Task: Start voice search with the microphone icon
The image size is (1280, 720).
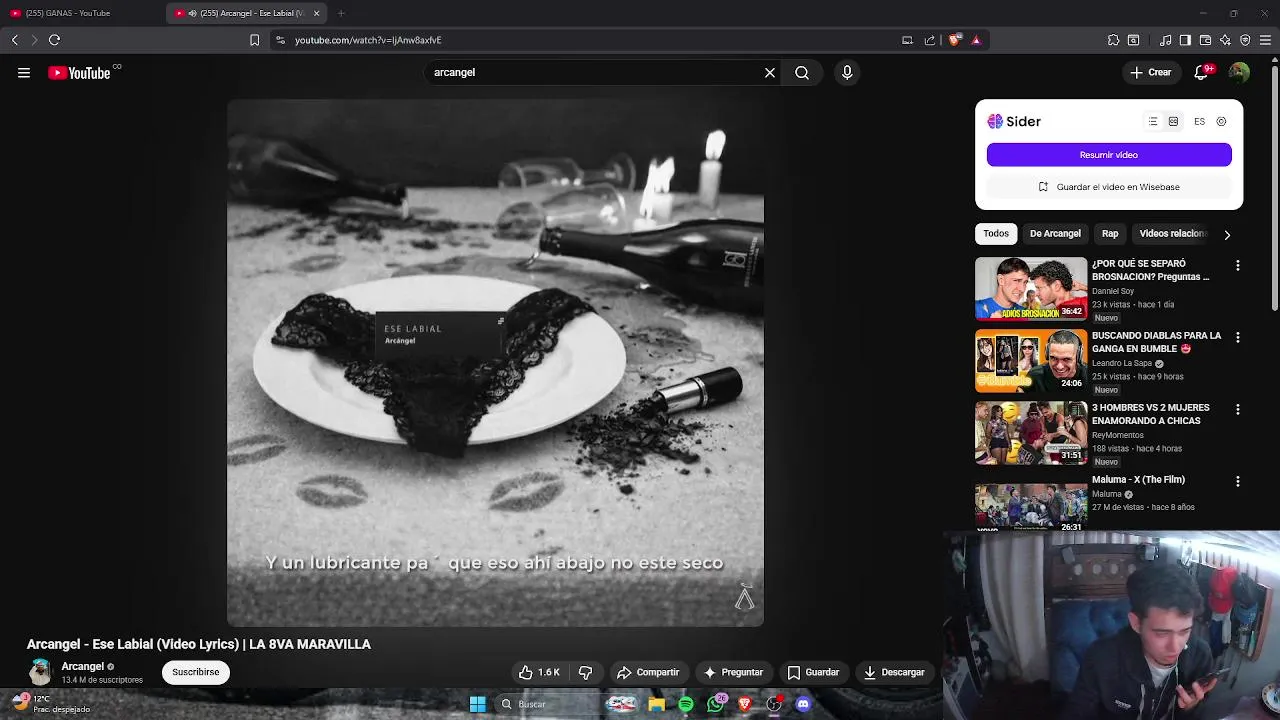Action: pyautogui.click(x=847, y=73)
